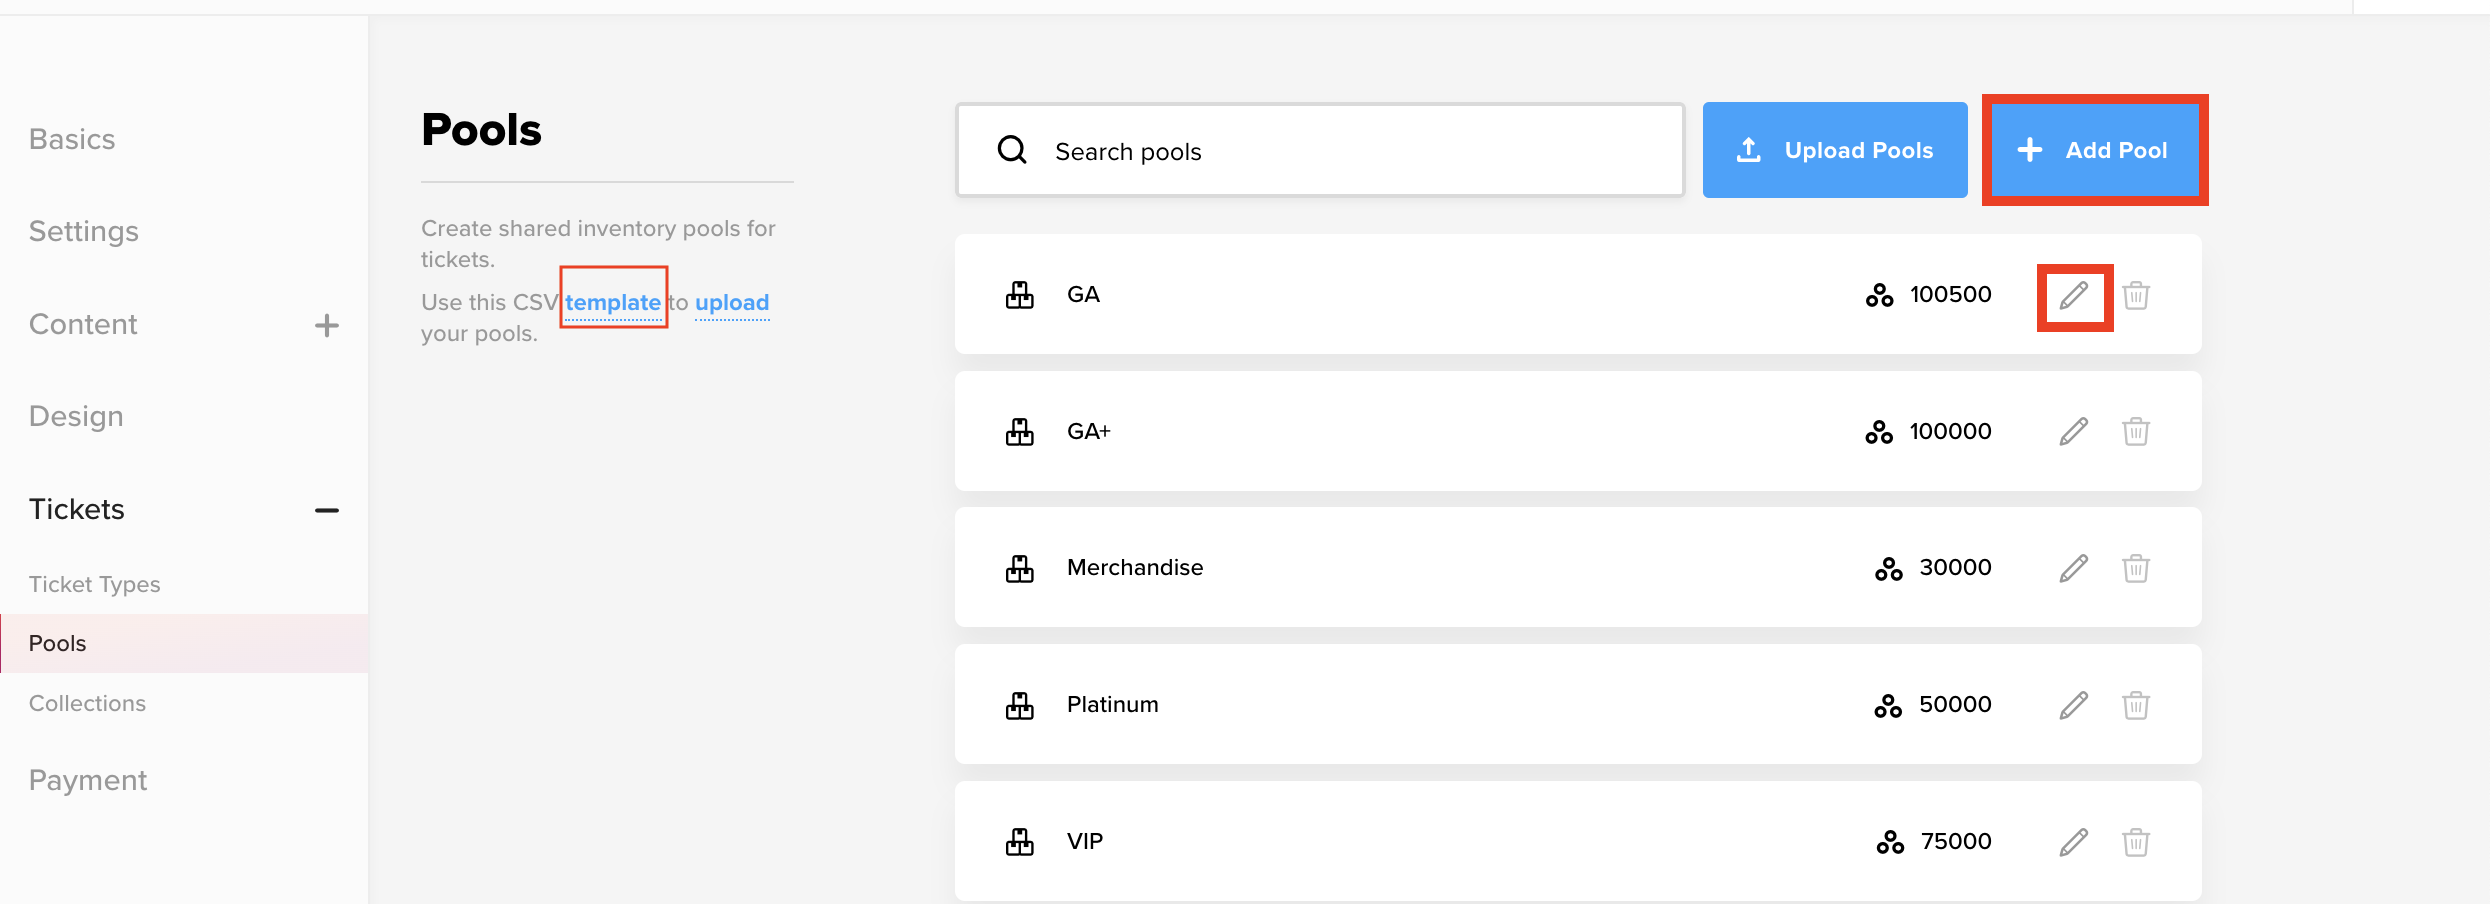Click the upload link in the description
The width and height of the screenshot is (2490, 904).
coord(732,302)
